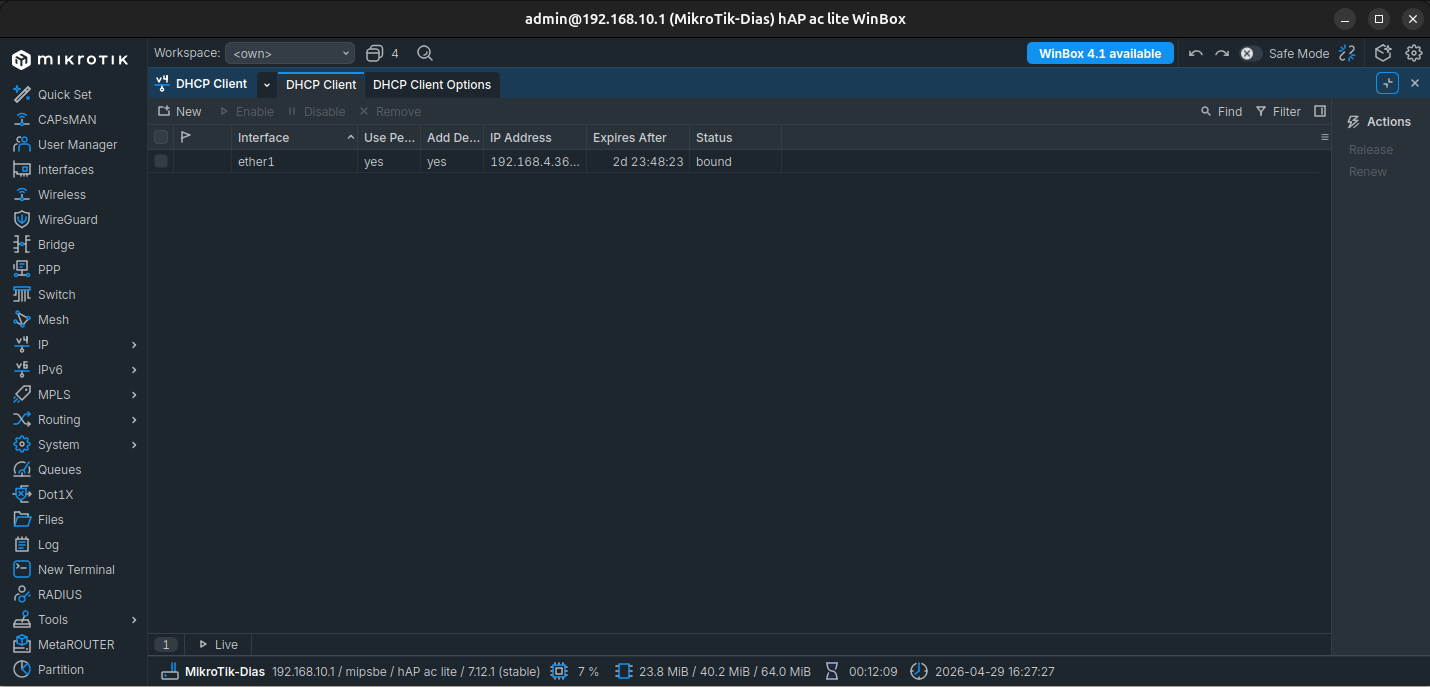Click the Live button at bottom

(x=218, y=644)
